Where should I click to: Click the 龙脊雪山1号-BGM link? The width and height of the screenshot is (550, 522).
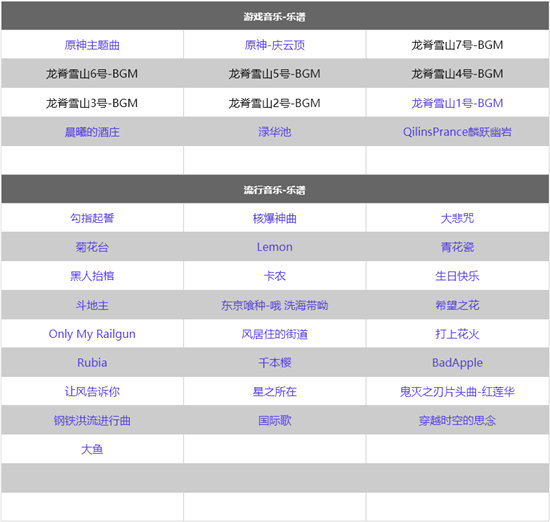pyautogui.click(x=457, y=103)
